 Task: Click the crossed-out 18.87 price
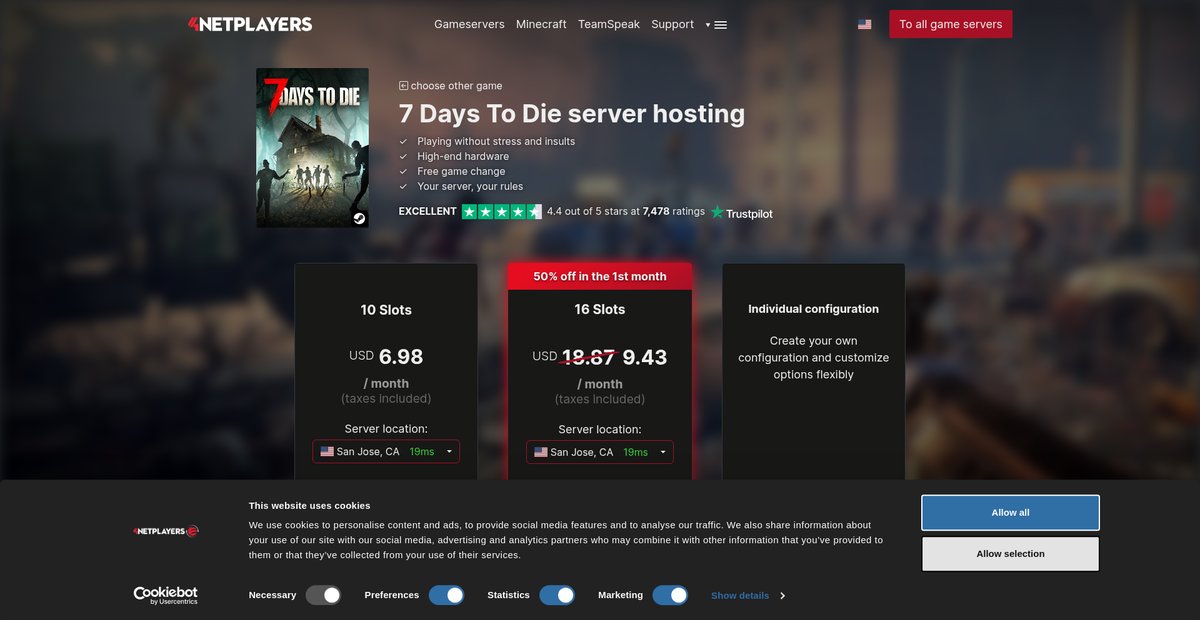click(x=588, y=357)
